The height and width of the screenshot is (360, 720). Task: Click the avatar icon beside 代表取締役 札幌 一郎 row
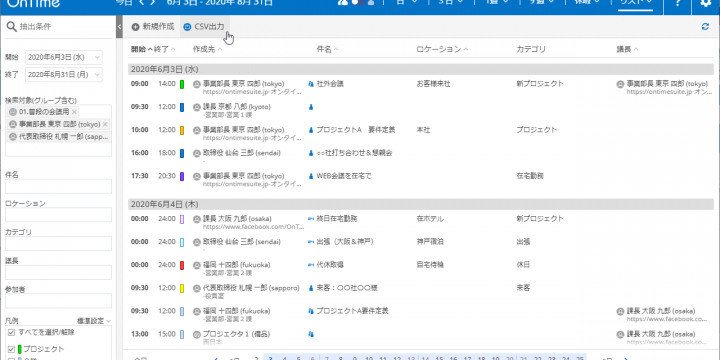197,288
